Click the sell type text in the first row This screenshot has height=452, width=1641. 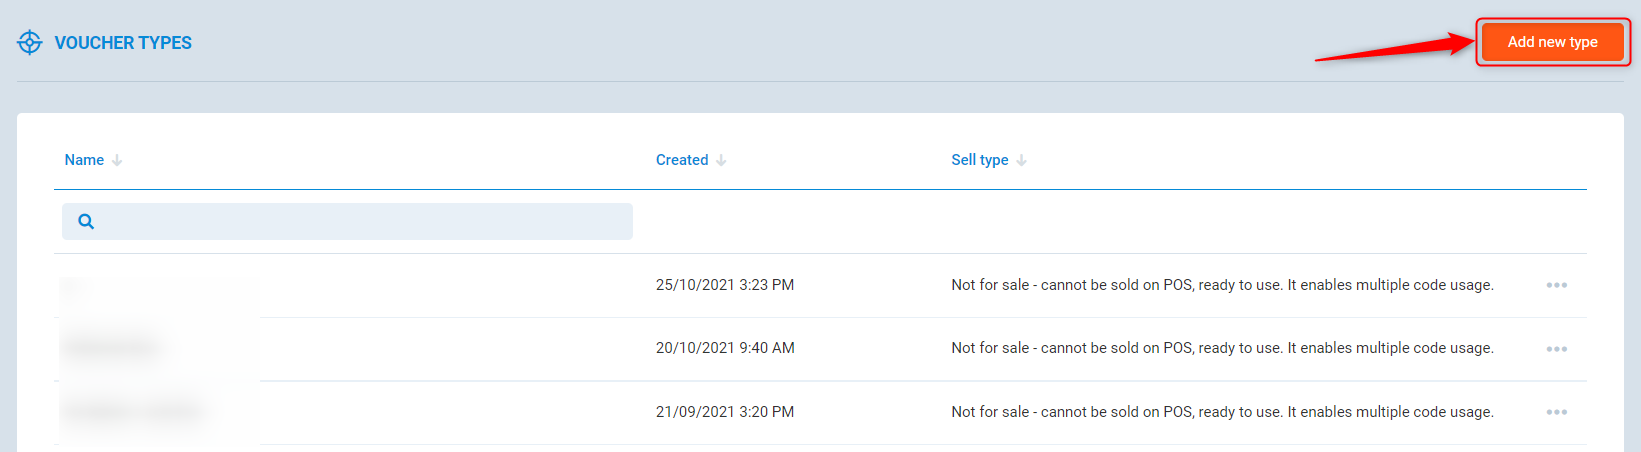coord(1222,285)
